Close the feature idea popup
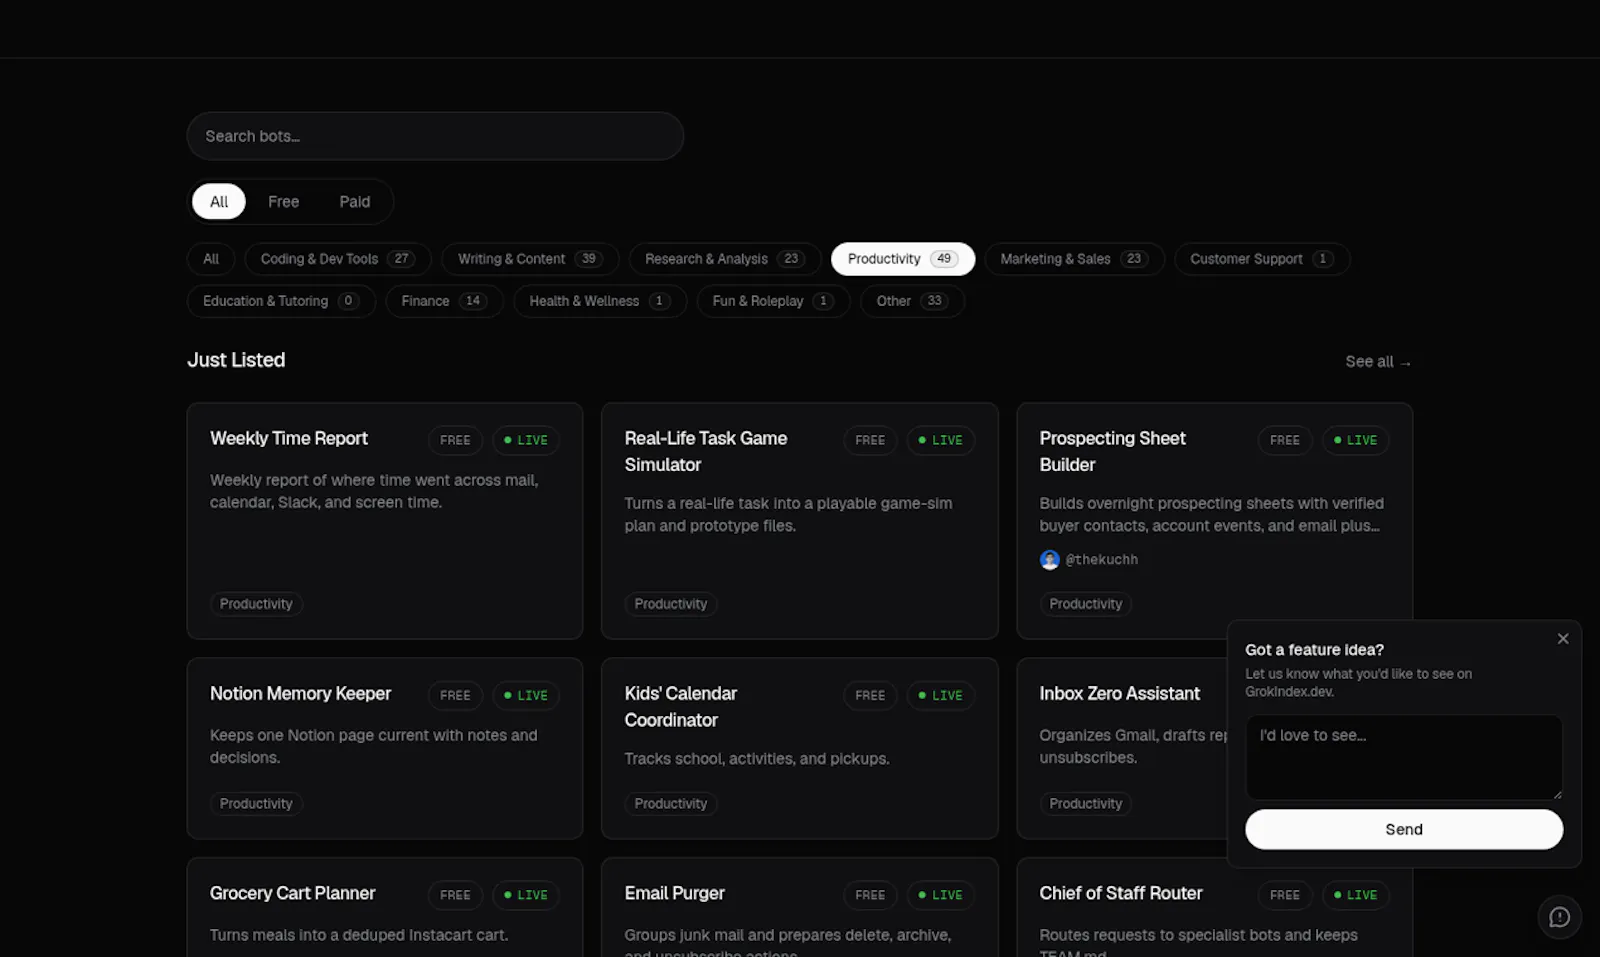1600x957 pixels. click(1563, 639)
